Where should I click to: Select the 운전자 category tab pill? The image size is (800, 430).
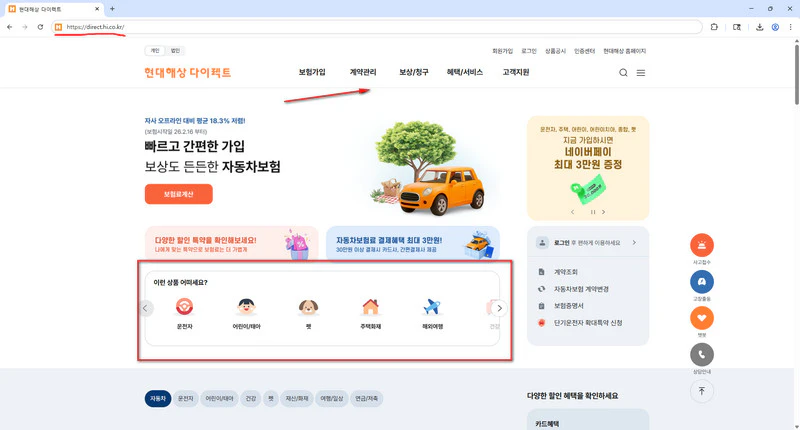(185, 398)
